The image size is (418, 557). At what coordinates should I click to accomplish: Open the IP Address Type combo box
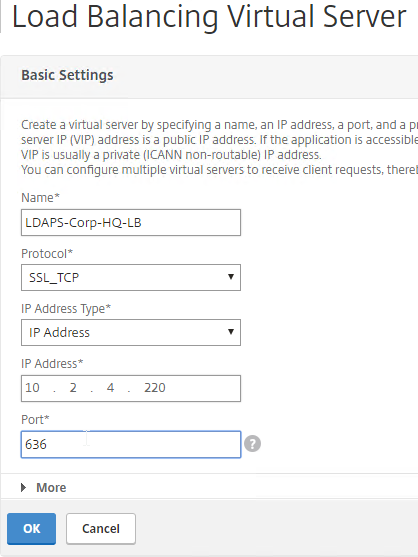click(131, 332)
